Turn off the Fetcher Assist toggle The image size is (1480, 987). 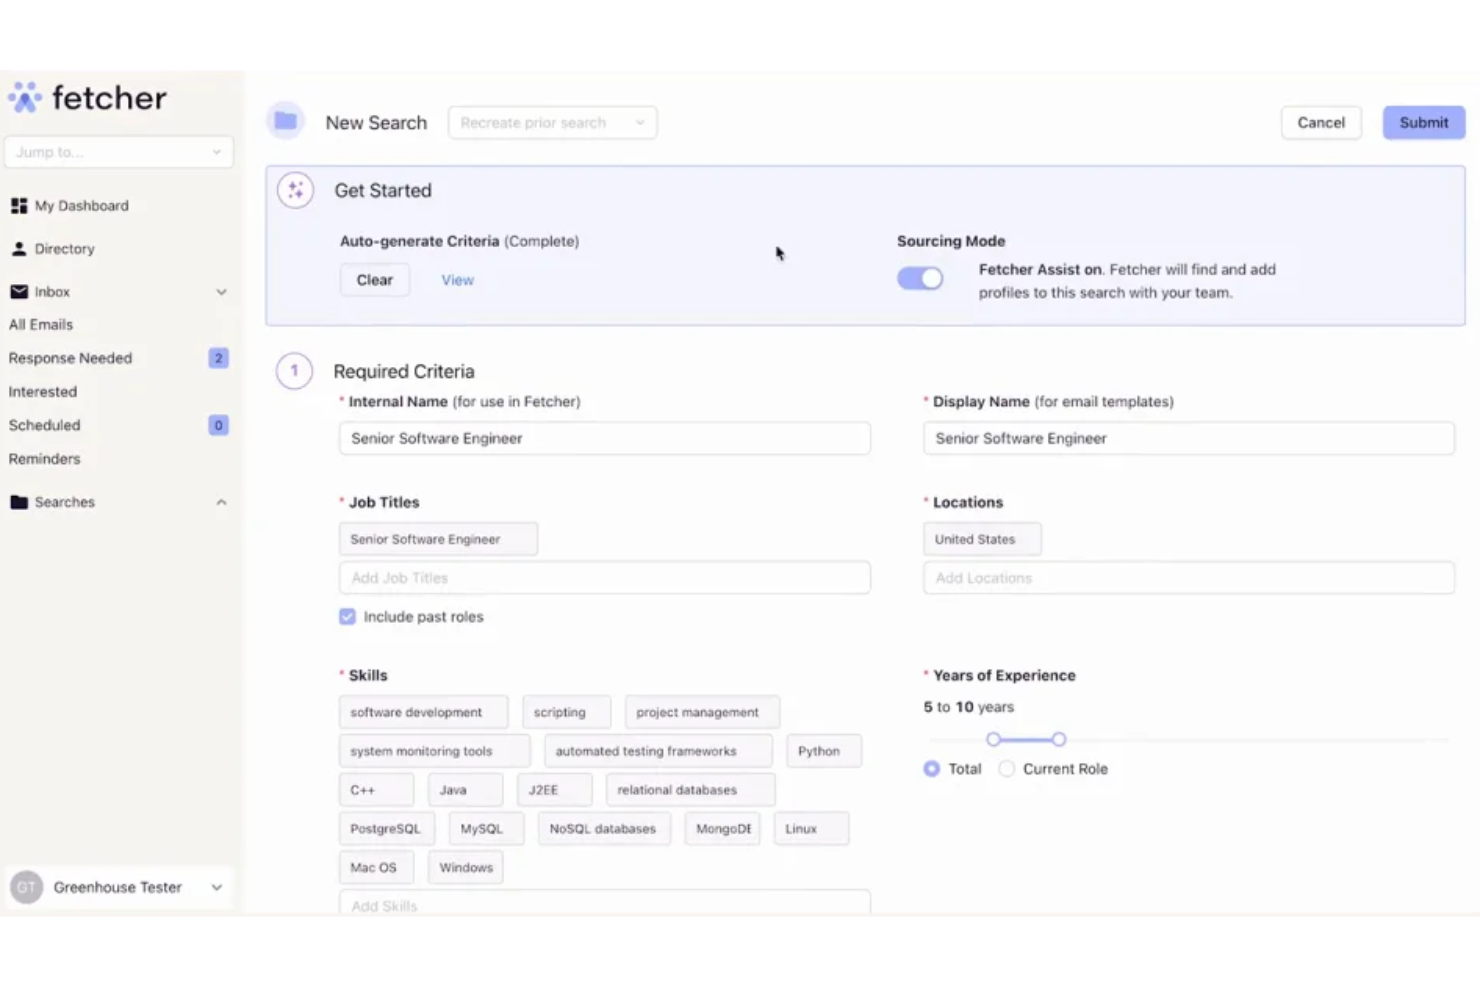[x=919, y=278]
